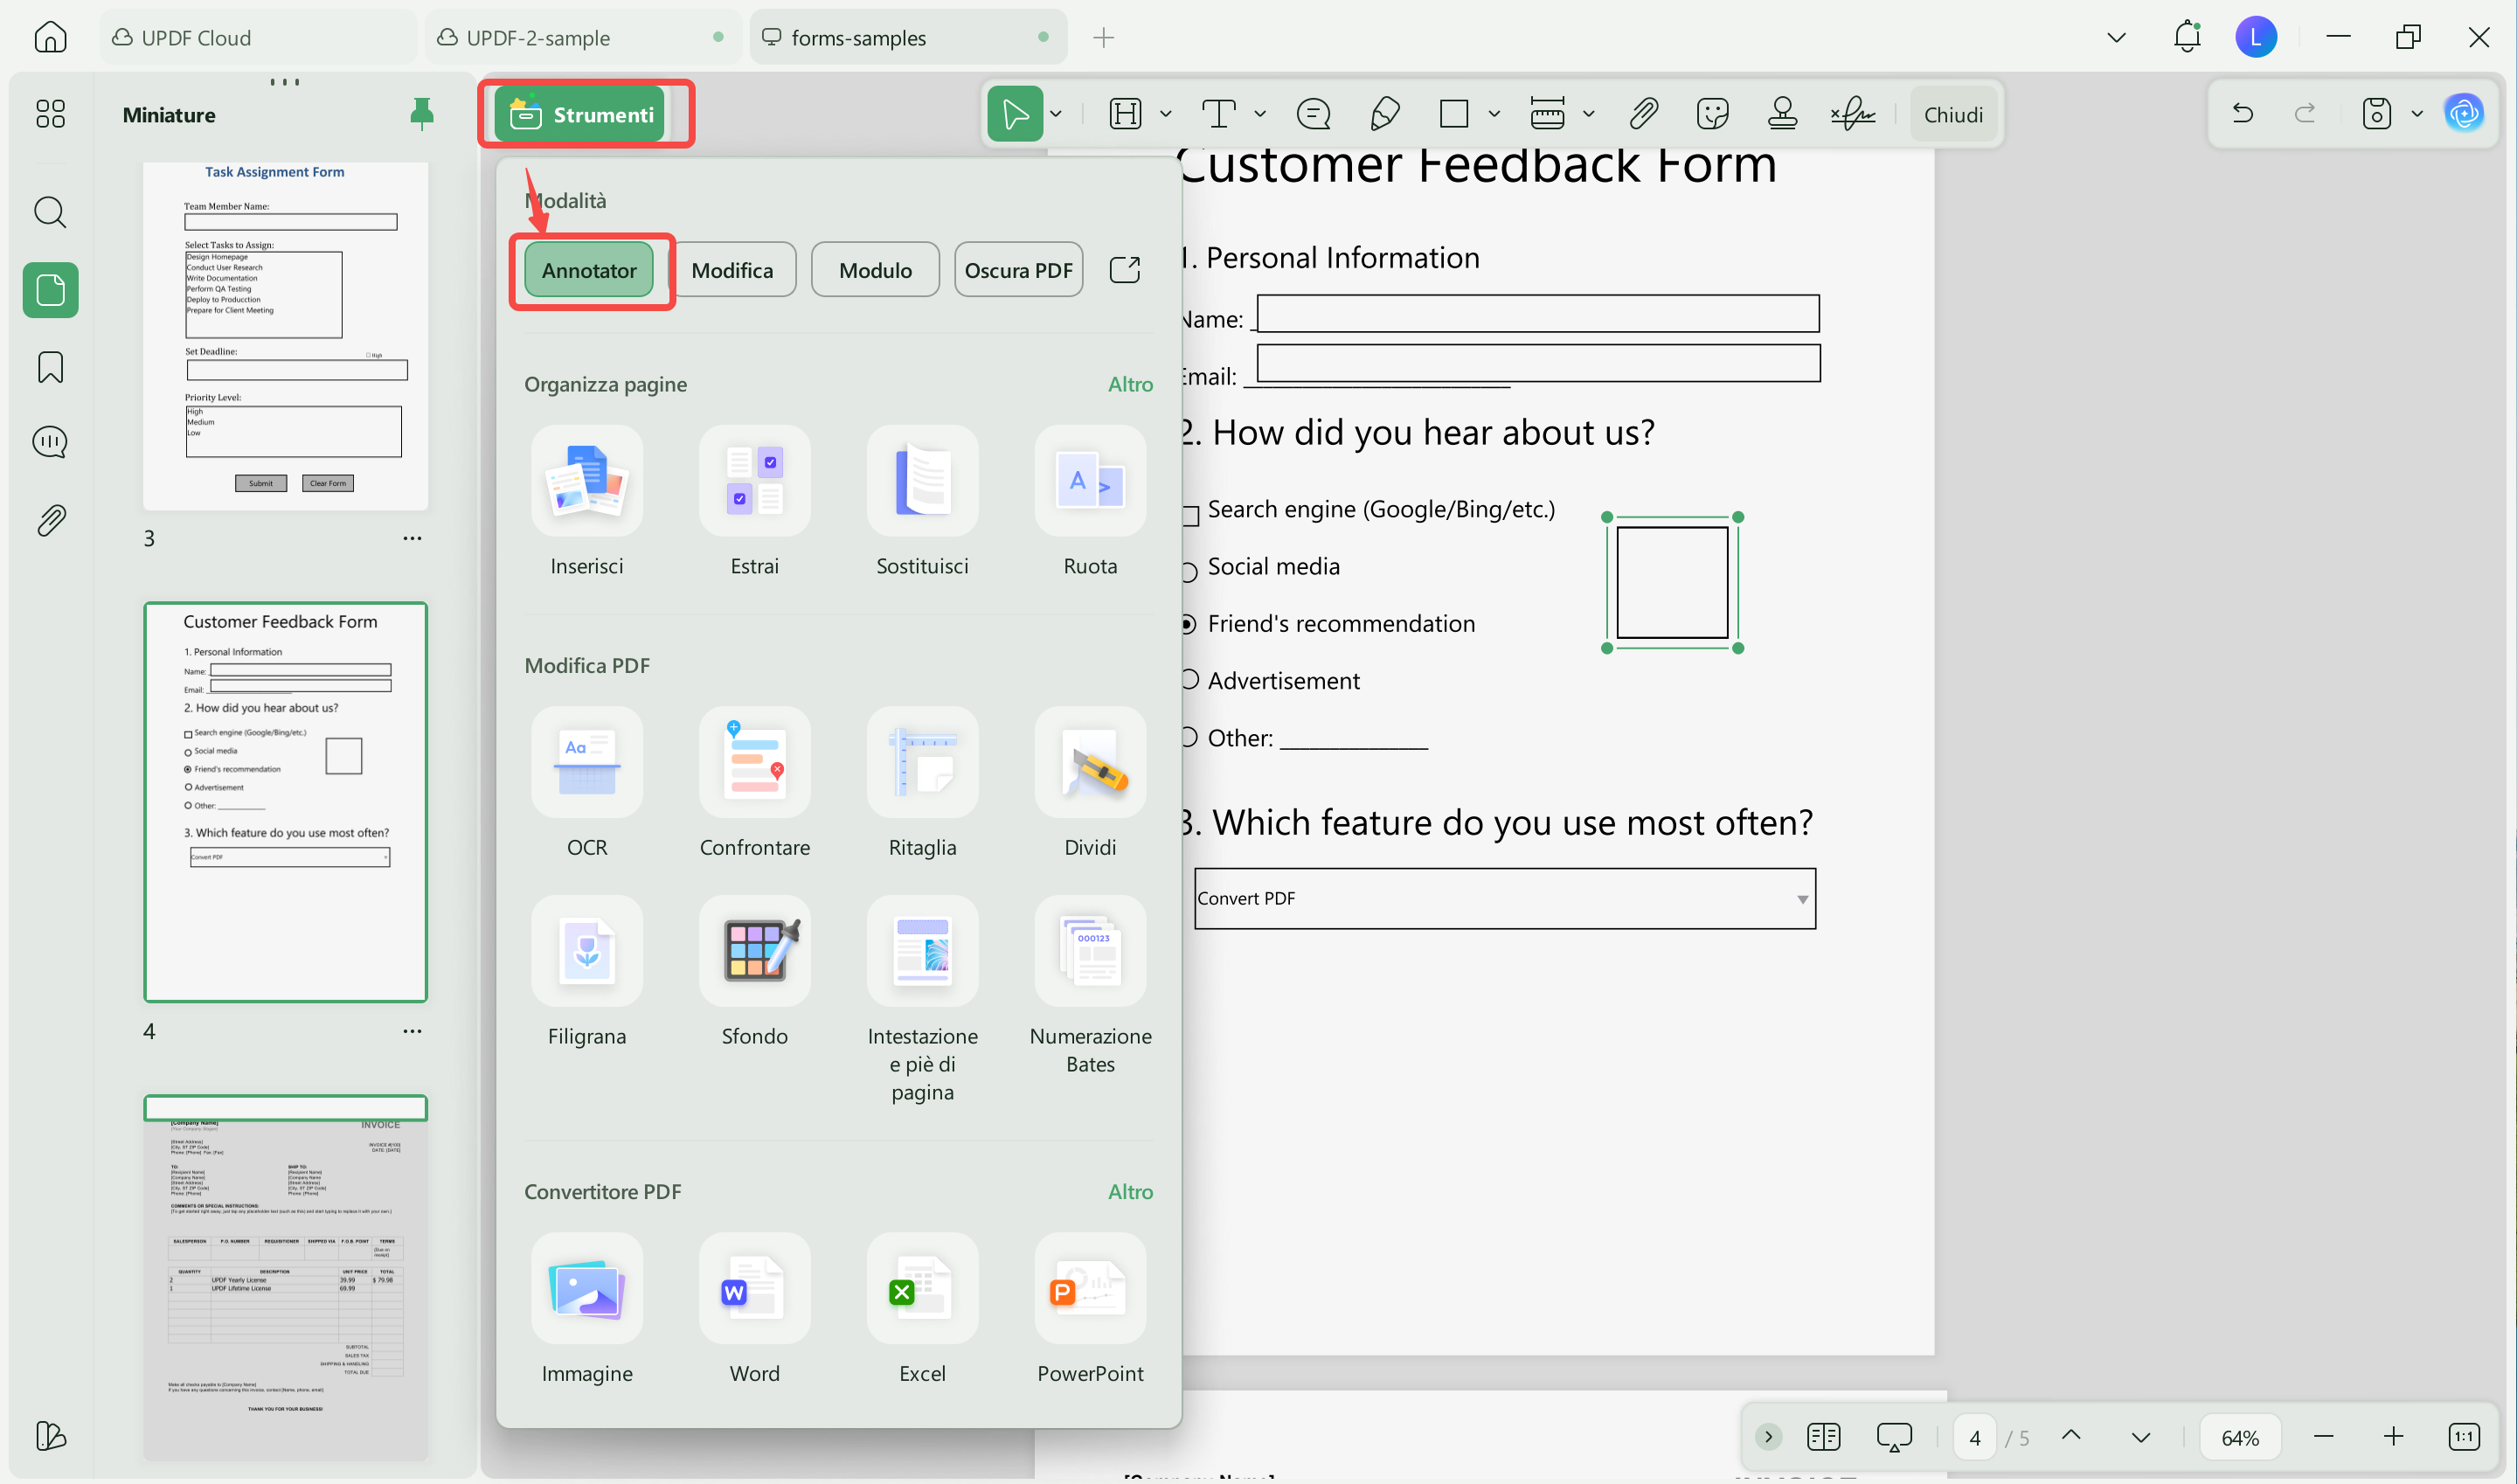Select the Social media radio button
The image size is (2517, 1484).
point(1189,572)
